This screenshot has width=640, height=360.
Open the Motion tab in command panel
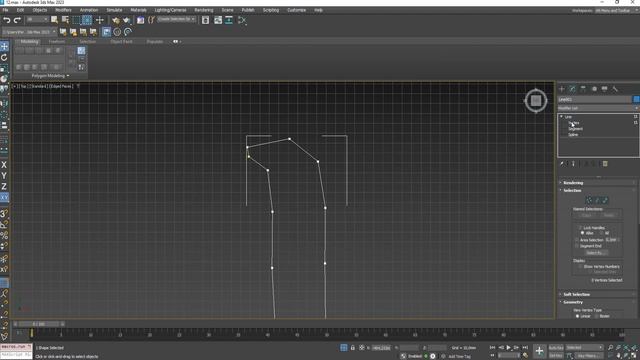tap(594, 89)
